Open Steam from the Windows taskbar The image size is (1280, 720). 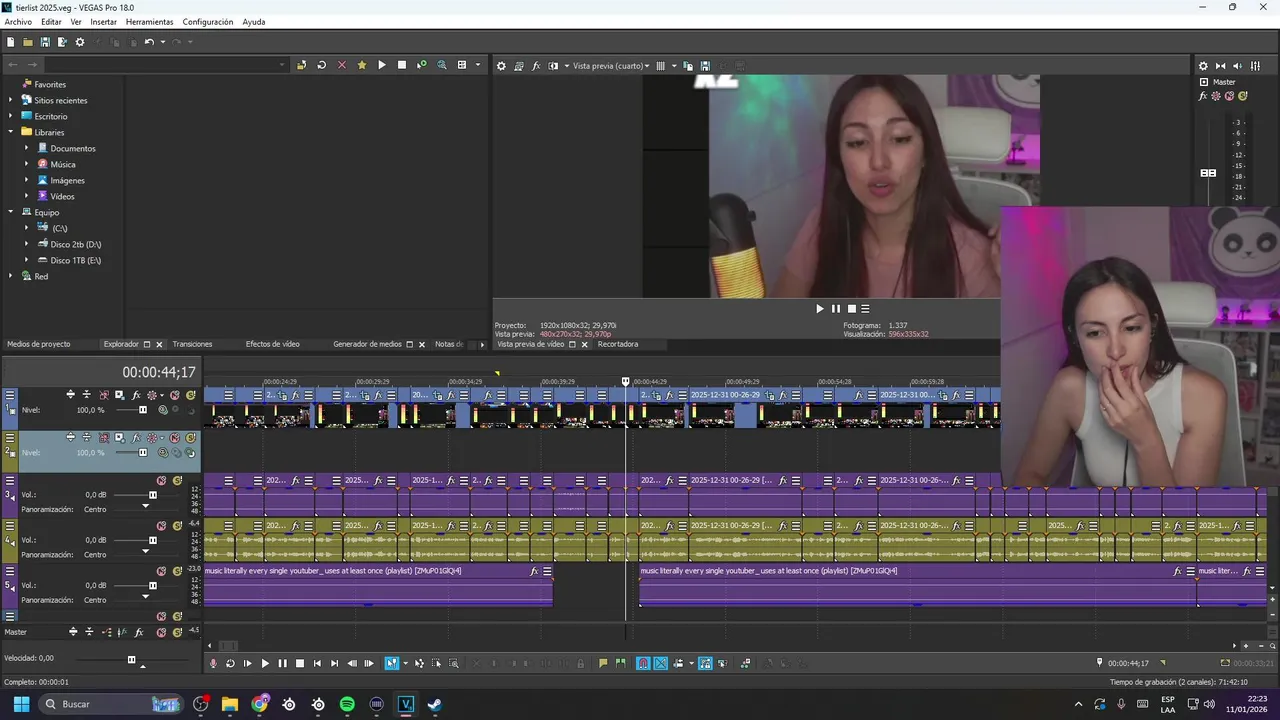[434, 704]
